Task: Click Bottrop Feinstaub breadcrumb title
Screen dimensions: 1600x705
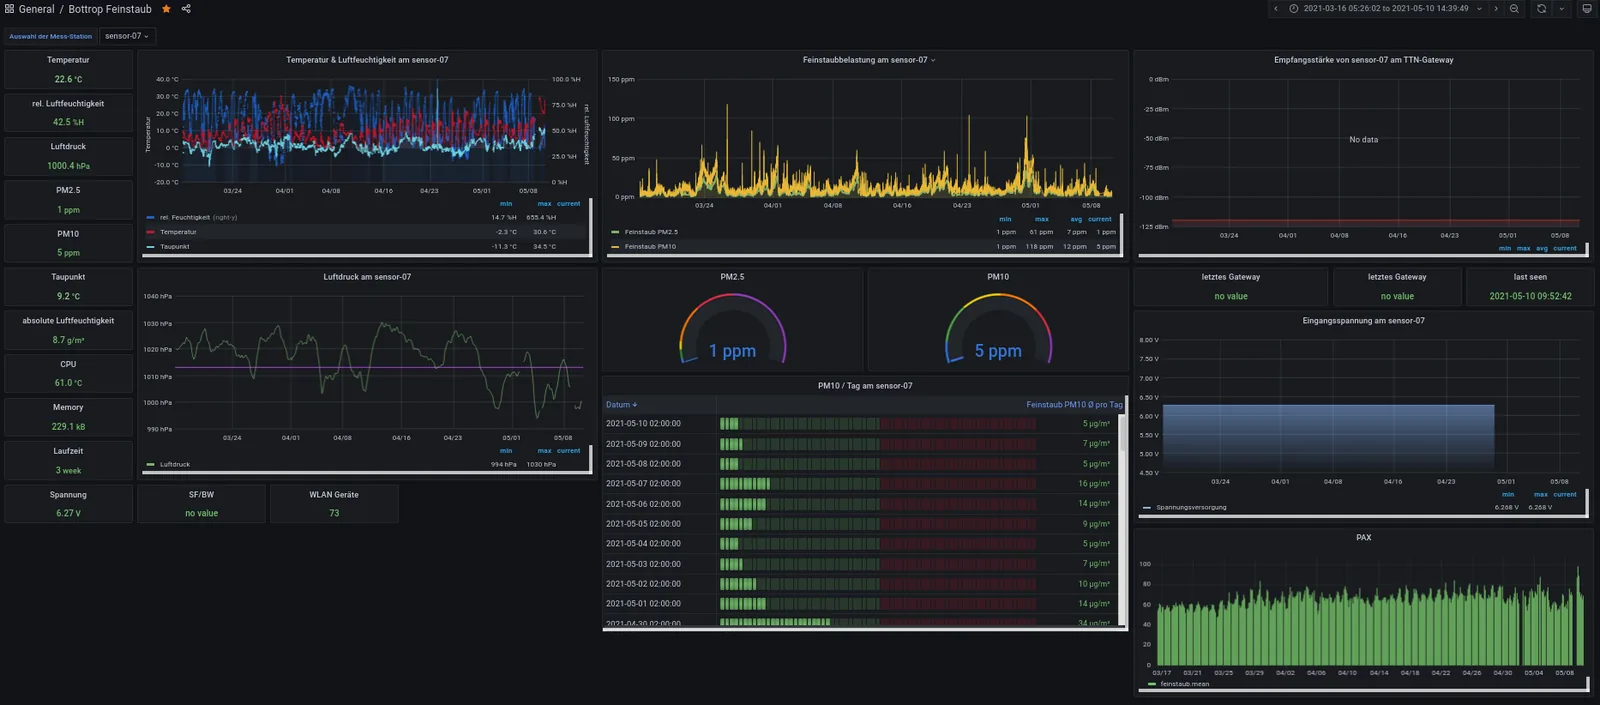Action: tap(110, 9)
